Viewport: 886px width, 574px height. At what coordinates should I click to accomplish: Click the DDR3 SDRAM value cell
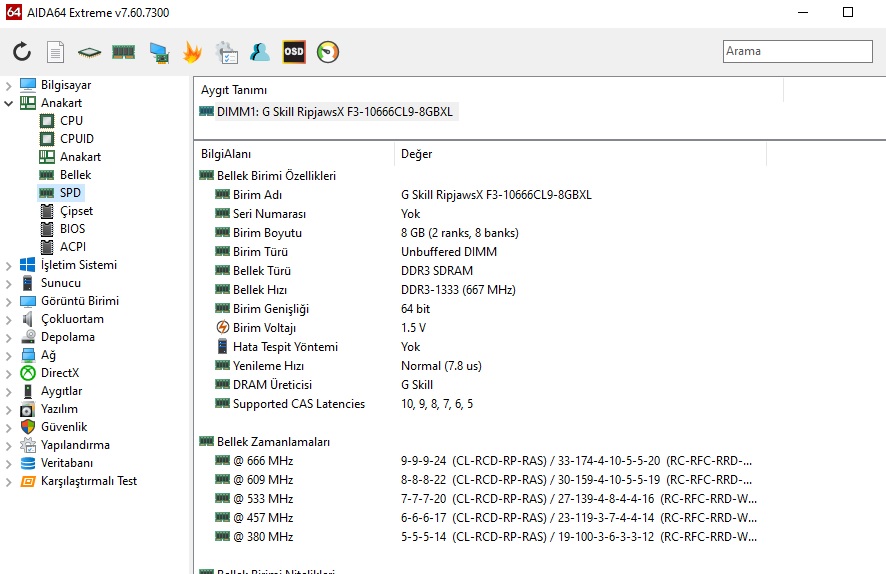(x=437, y=271)
